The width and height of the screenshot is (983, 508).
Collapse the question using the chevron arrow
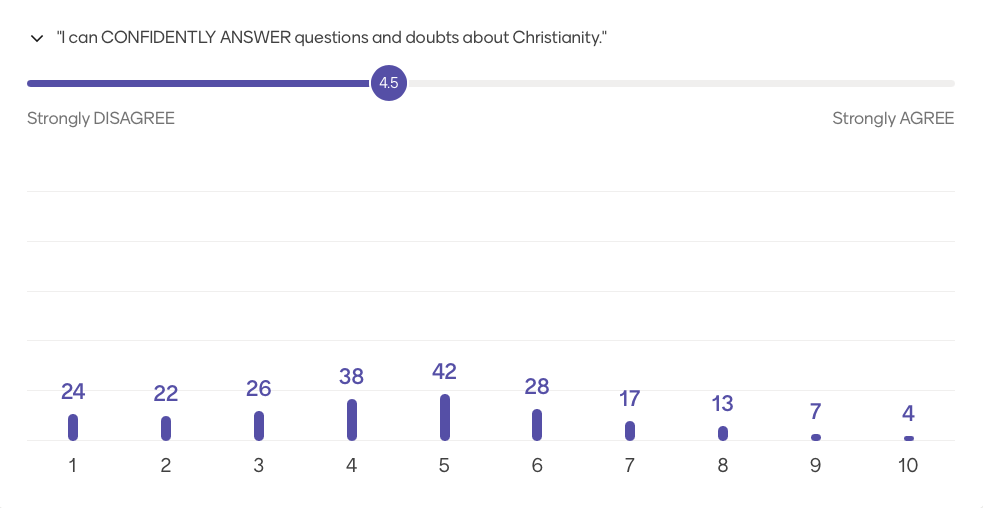coord(38,39)
